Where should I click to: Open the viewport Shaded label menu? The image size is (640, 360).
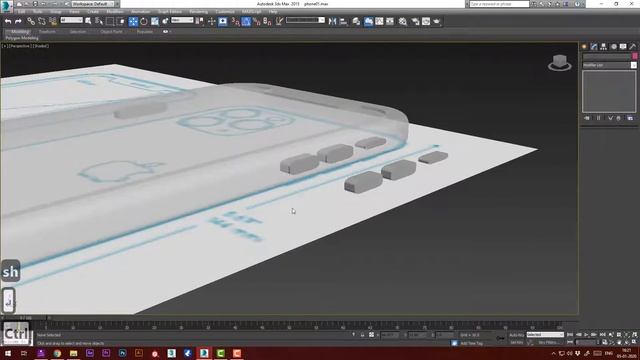[40, 46]
